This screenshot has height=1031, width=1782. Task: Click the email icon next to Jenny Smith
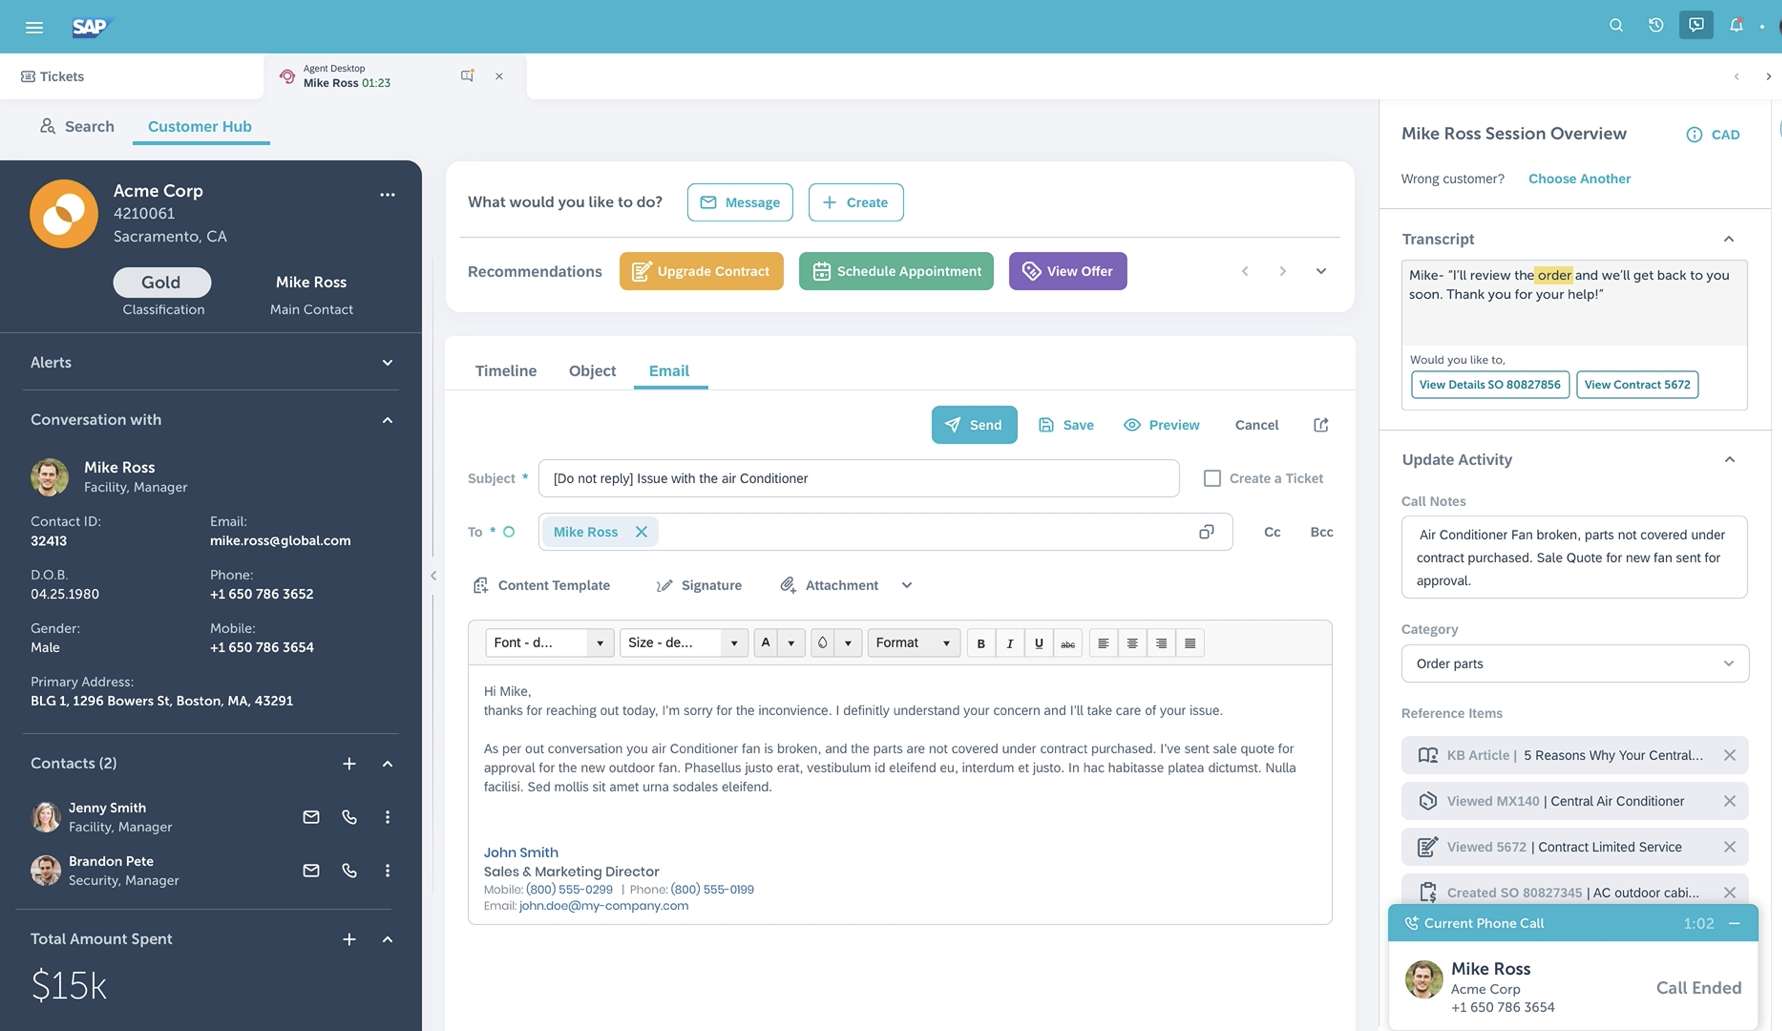coord(311,816)
